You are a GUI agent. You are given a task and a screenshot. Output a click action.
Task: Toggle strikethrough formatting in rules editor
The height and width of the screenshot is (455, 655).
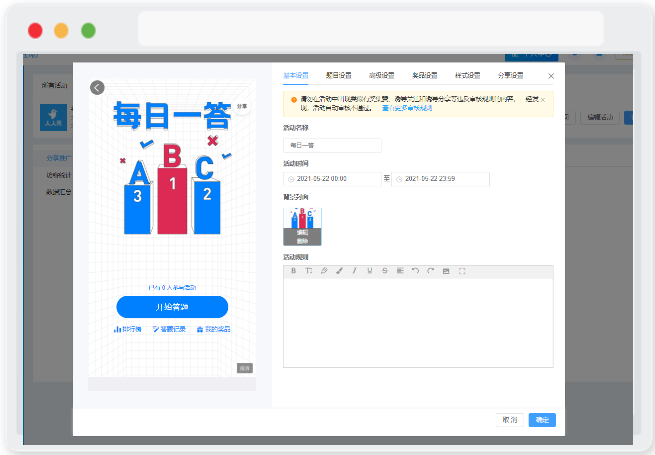[385, 271]
